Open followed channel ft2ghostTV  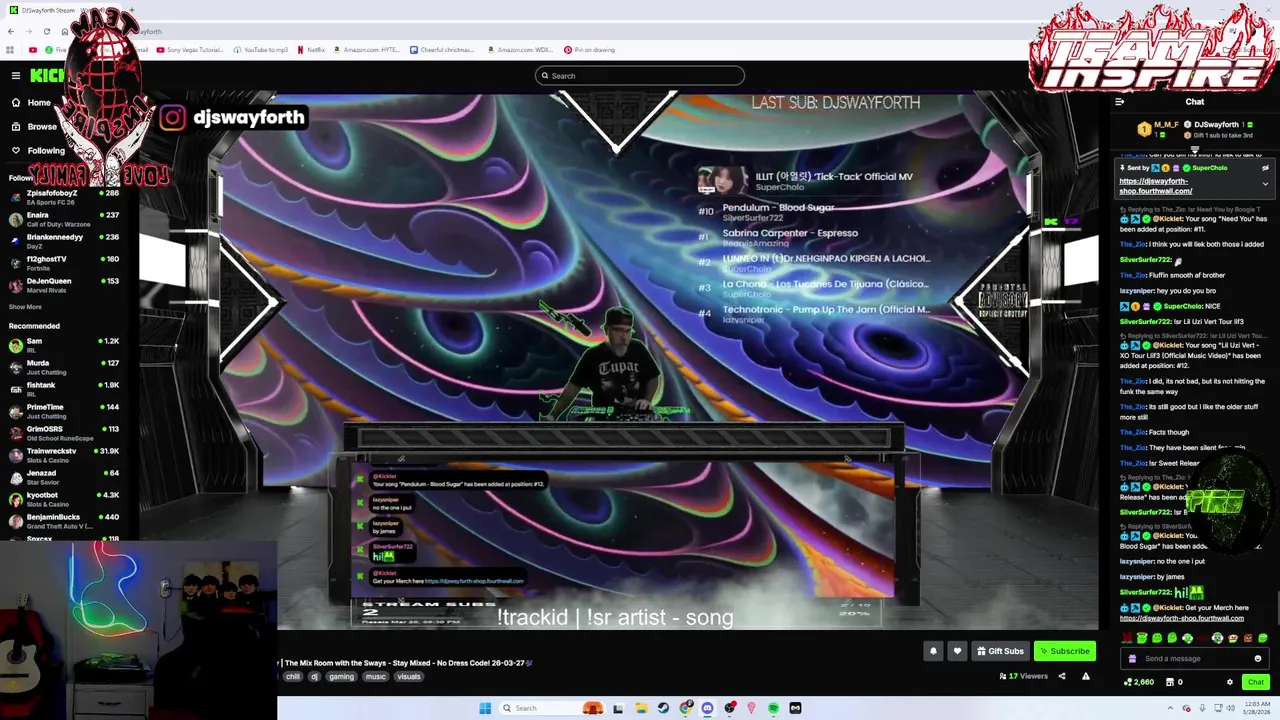[x=64, y=262]
